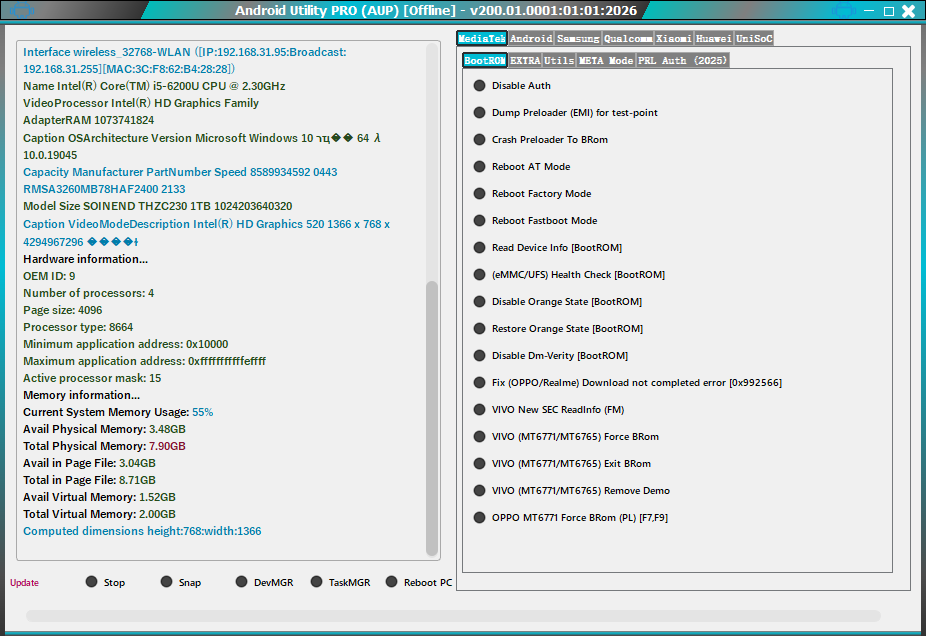The image size is (926, 636).
Task: Take a screenshot with Snap
Action: point(167,582)
